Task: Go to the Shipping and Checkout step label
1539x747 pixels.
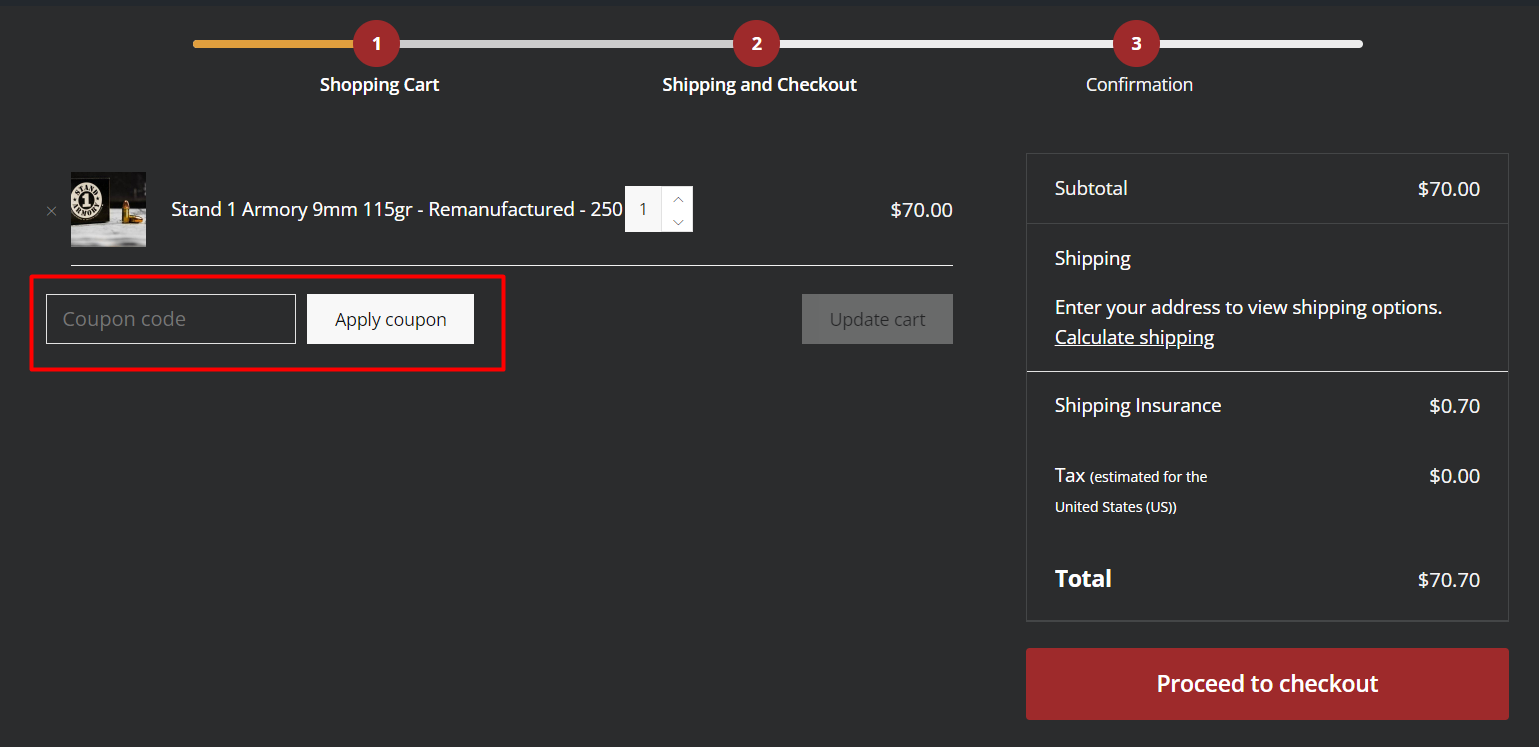Action: point(759,85)
